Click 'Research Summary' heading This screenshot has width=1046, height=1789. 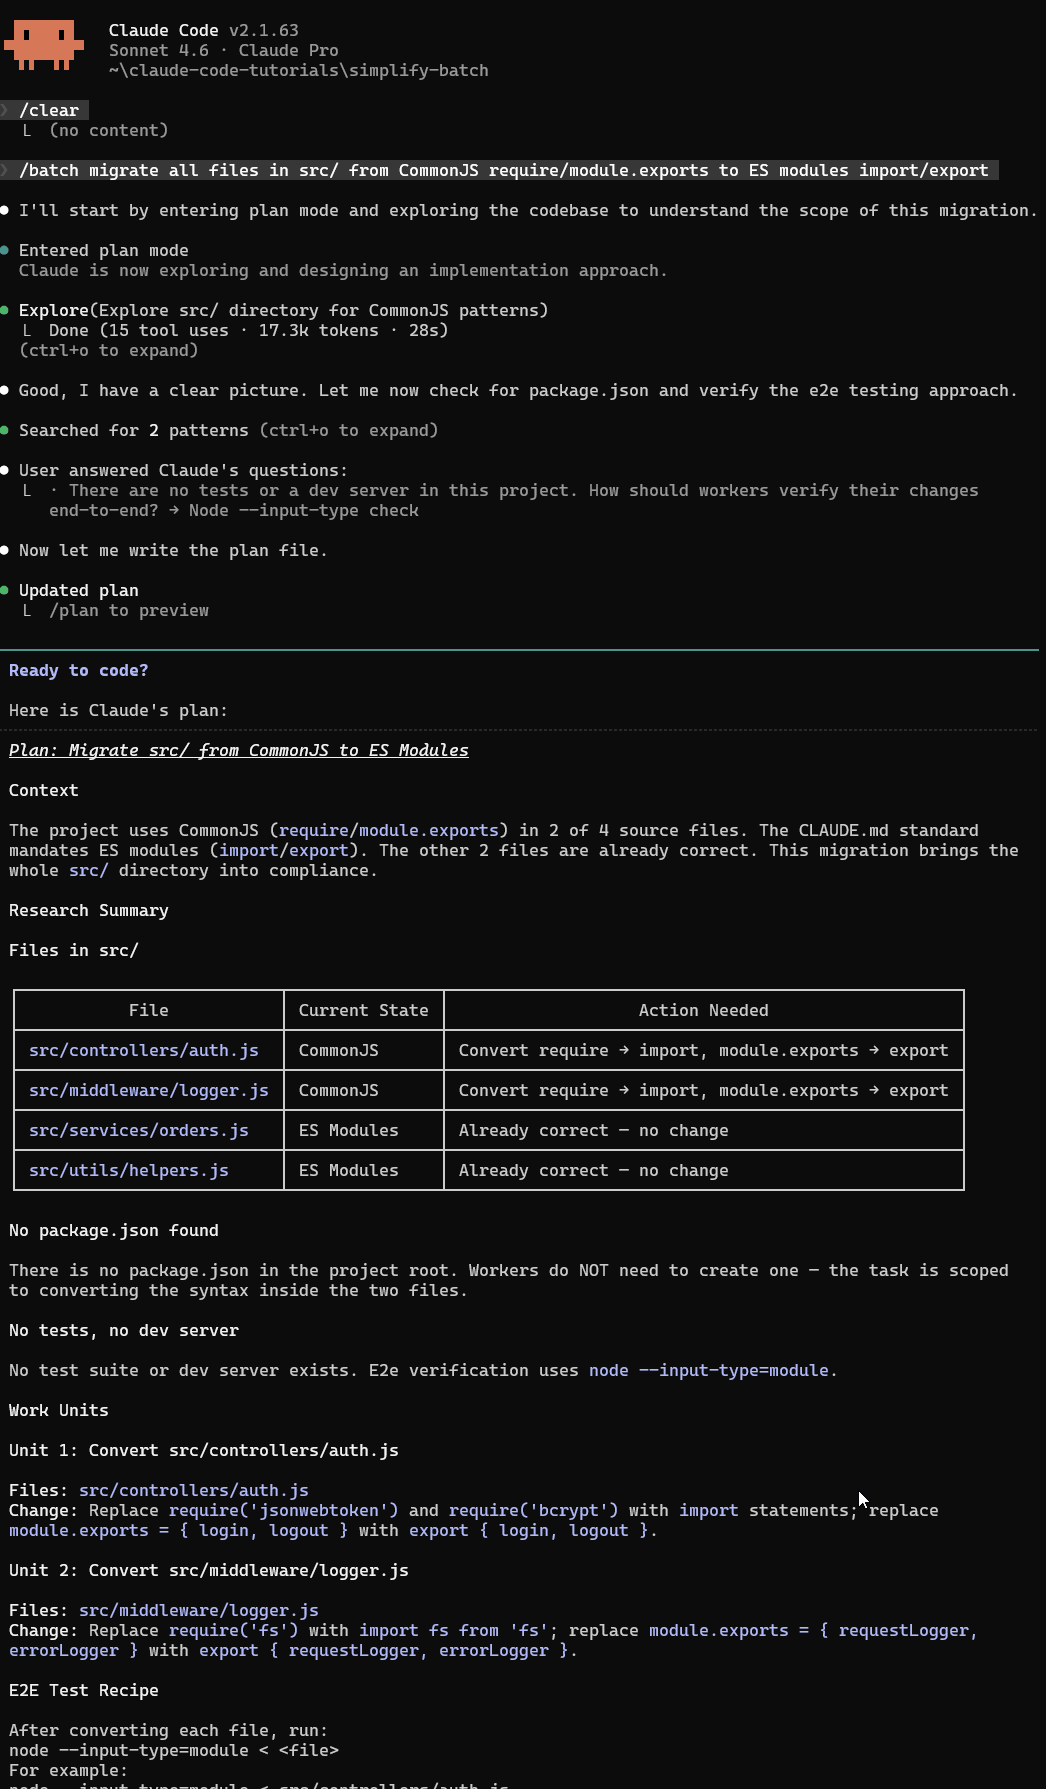point(88,910)
